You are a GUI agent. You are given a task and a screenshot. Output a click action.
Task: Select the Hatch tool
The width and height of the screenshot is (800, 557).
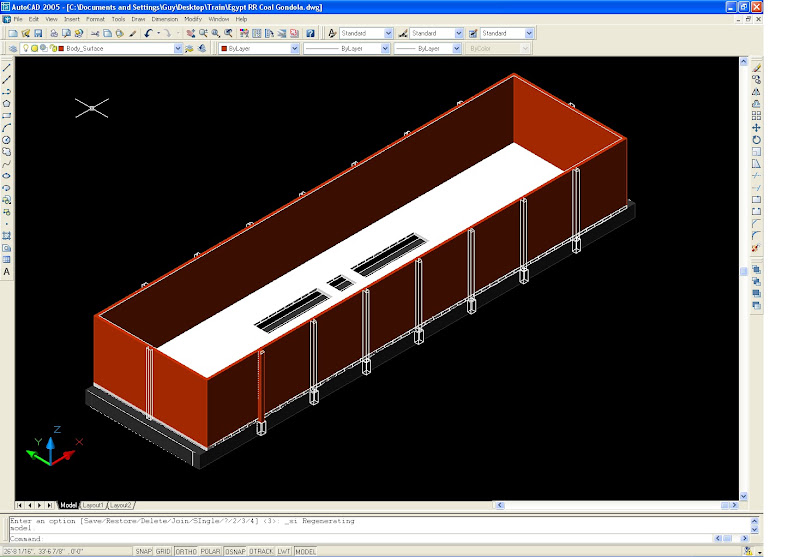point(7,236)
